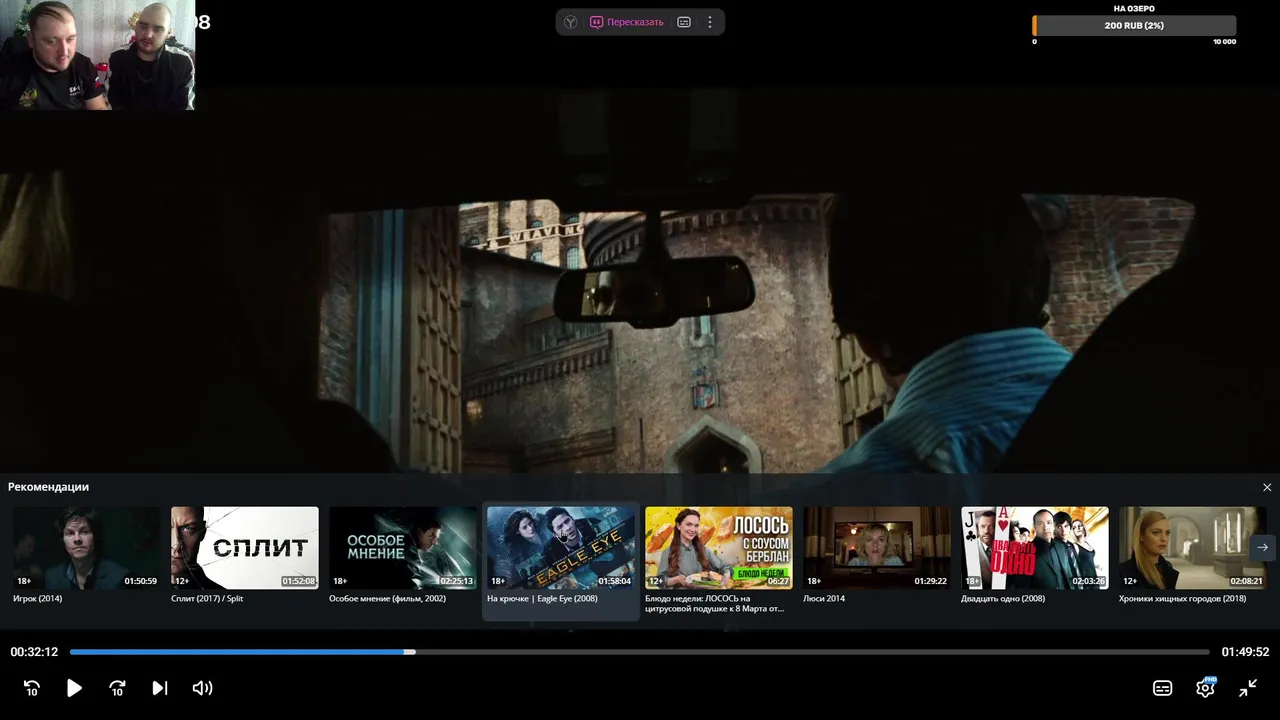The image size is (1280, 720).
Task: Mute the volume speaker icon
Action: pos(203,688)
